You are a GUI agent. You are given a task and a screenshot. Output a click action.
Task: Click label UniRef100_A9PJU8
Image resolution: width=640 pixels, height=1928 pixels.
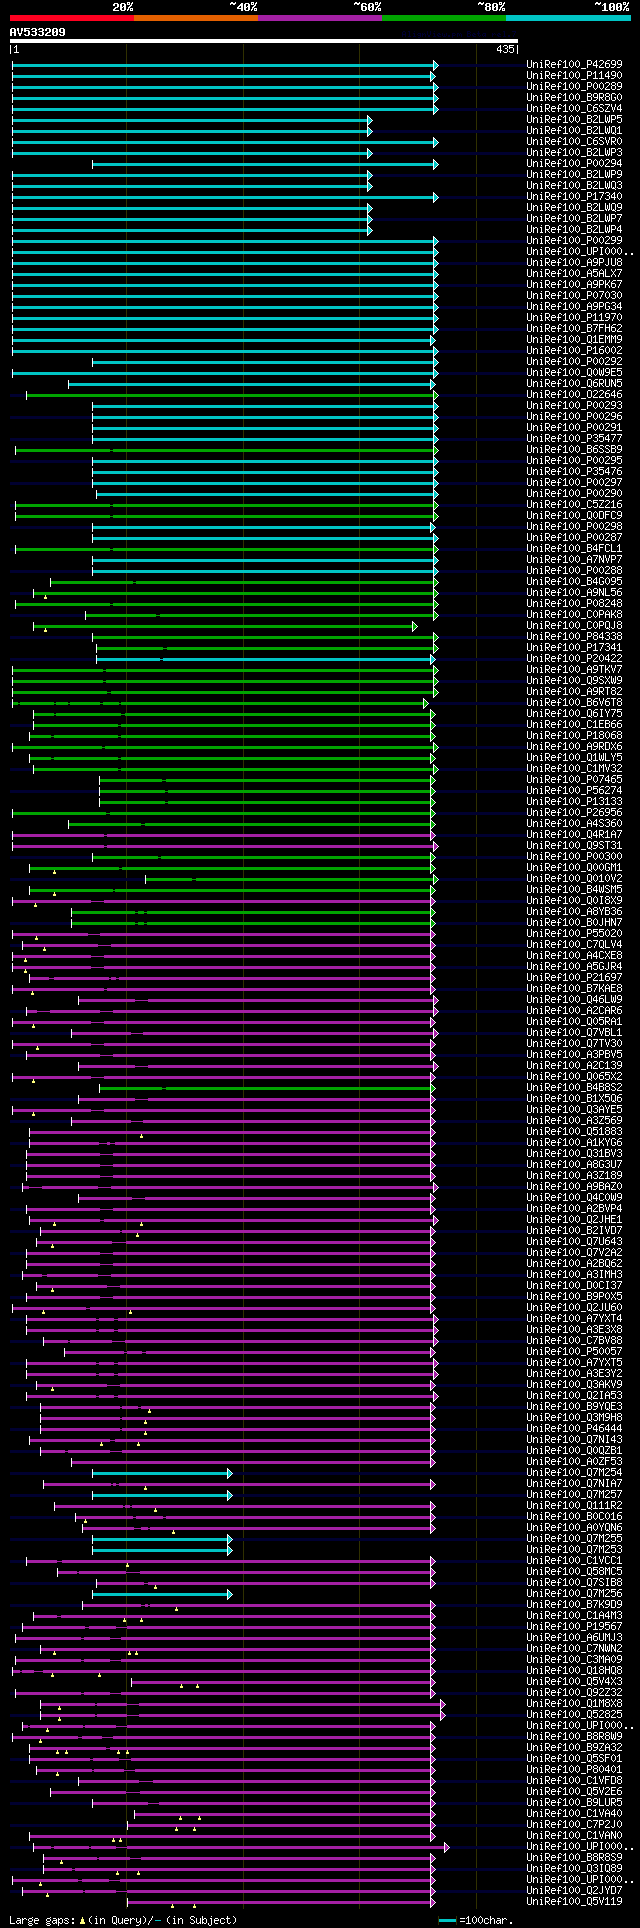click(x=574, y=263)
